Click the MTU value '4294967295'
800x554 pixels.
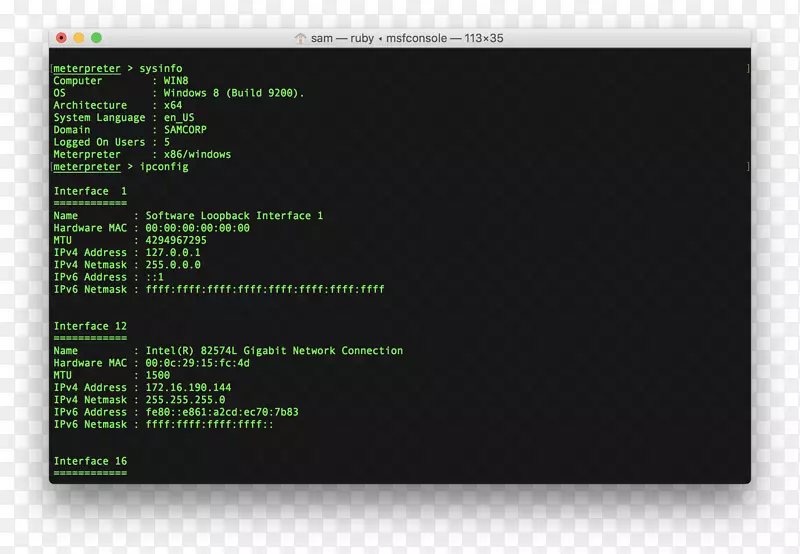coord(176,240)
